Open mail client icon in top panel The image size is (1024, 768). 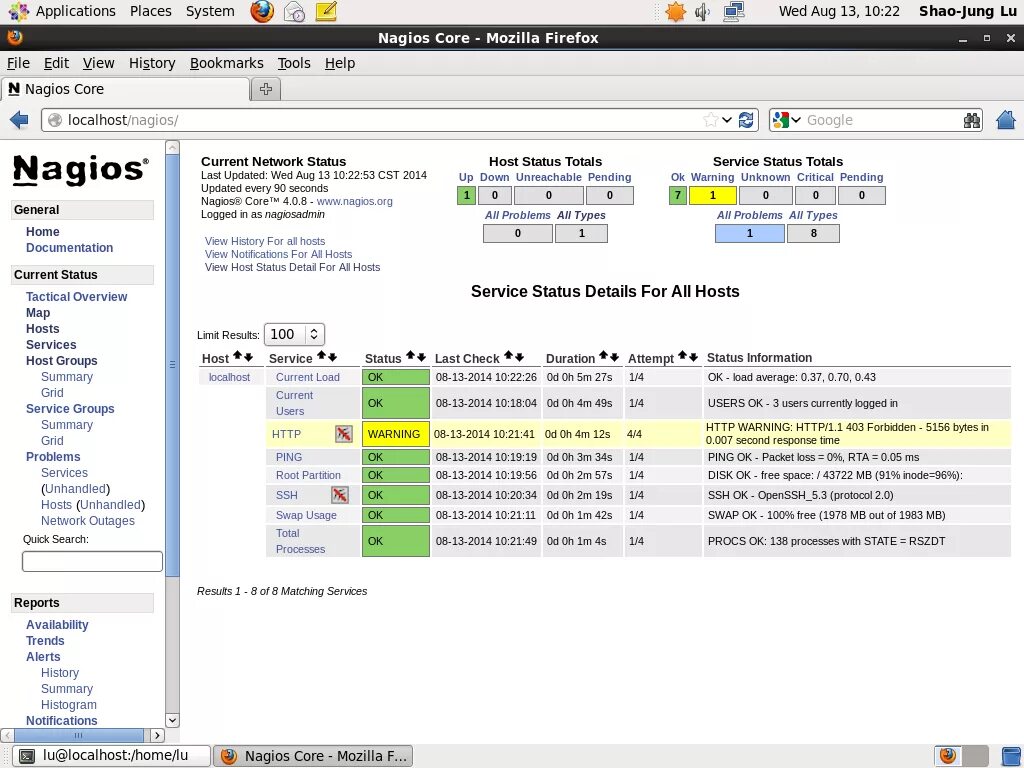pos(295,11)
